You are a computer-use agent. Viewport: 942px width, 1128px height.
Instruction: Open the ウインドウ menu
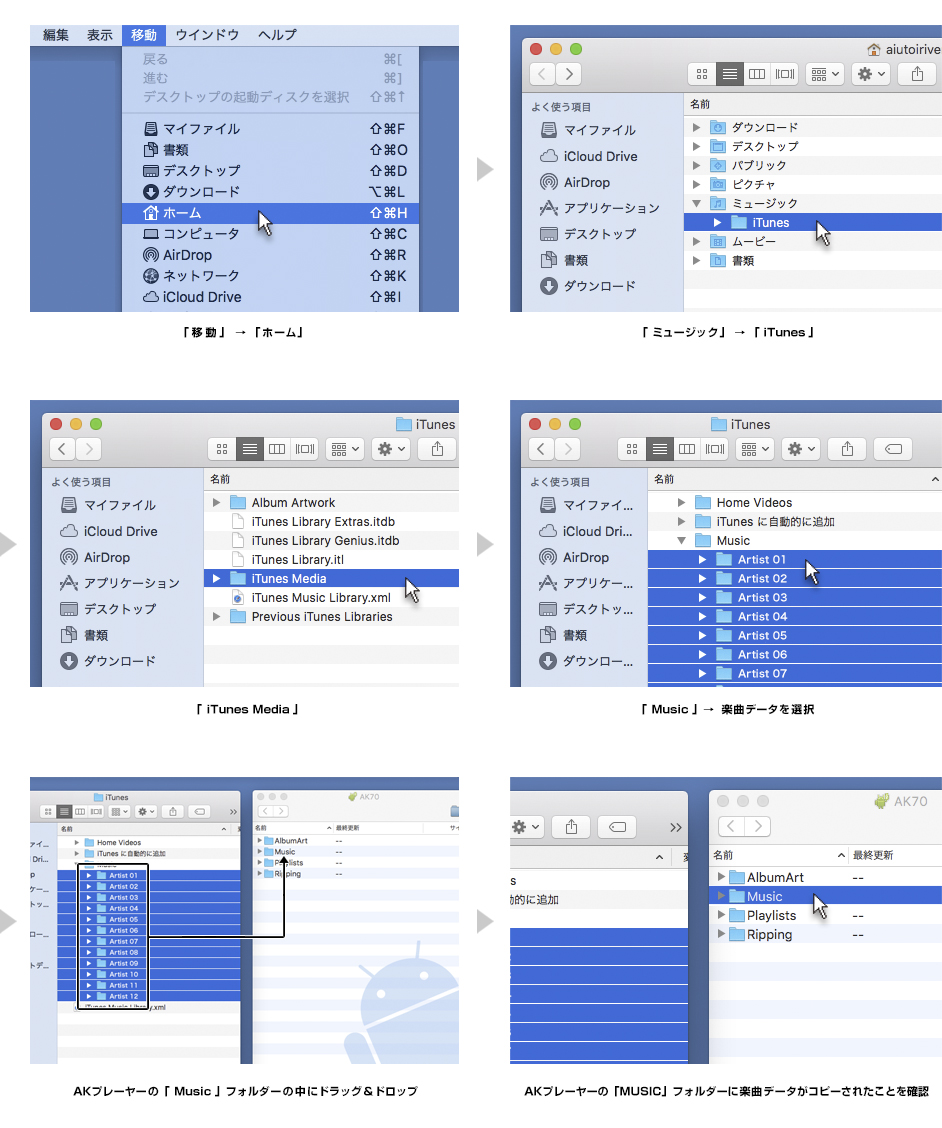[x=207, y=35]
